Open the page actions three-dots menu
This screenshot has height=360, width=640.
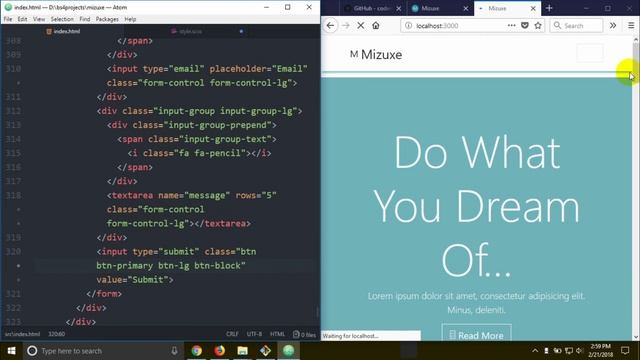click(x=511, y=25)
